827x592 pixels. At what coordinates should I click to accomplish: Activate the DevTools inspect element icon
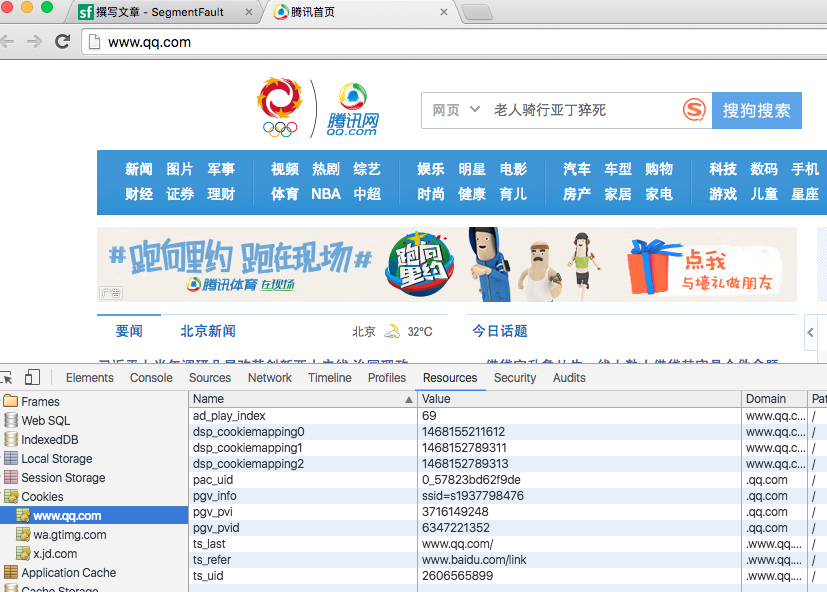(x=7, y=378)
